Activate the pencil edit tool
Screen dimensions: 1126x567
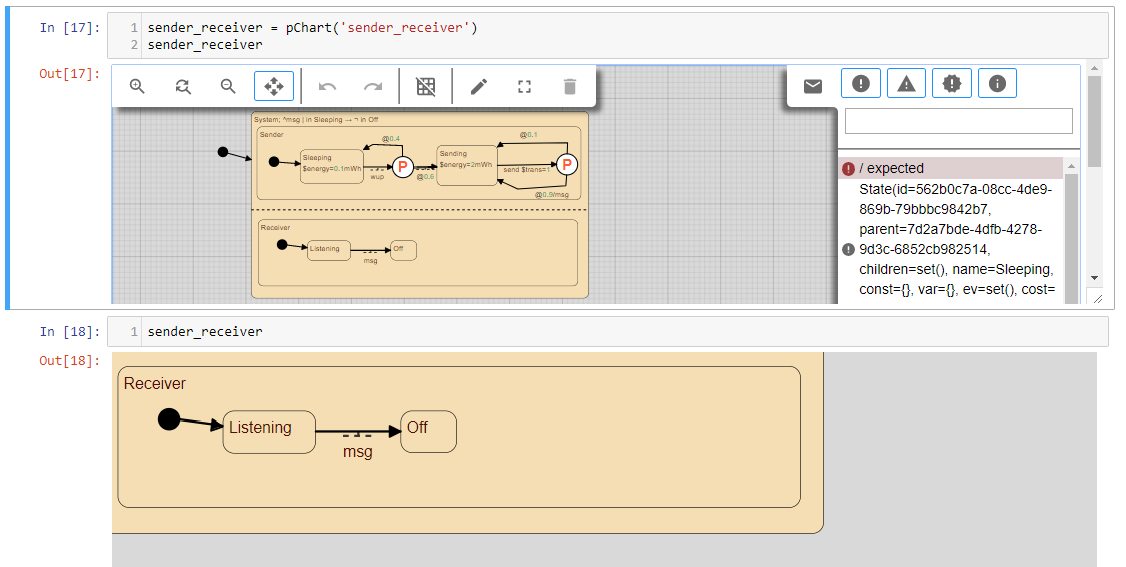click(479, 87)
